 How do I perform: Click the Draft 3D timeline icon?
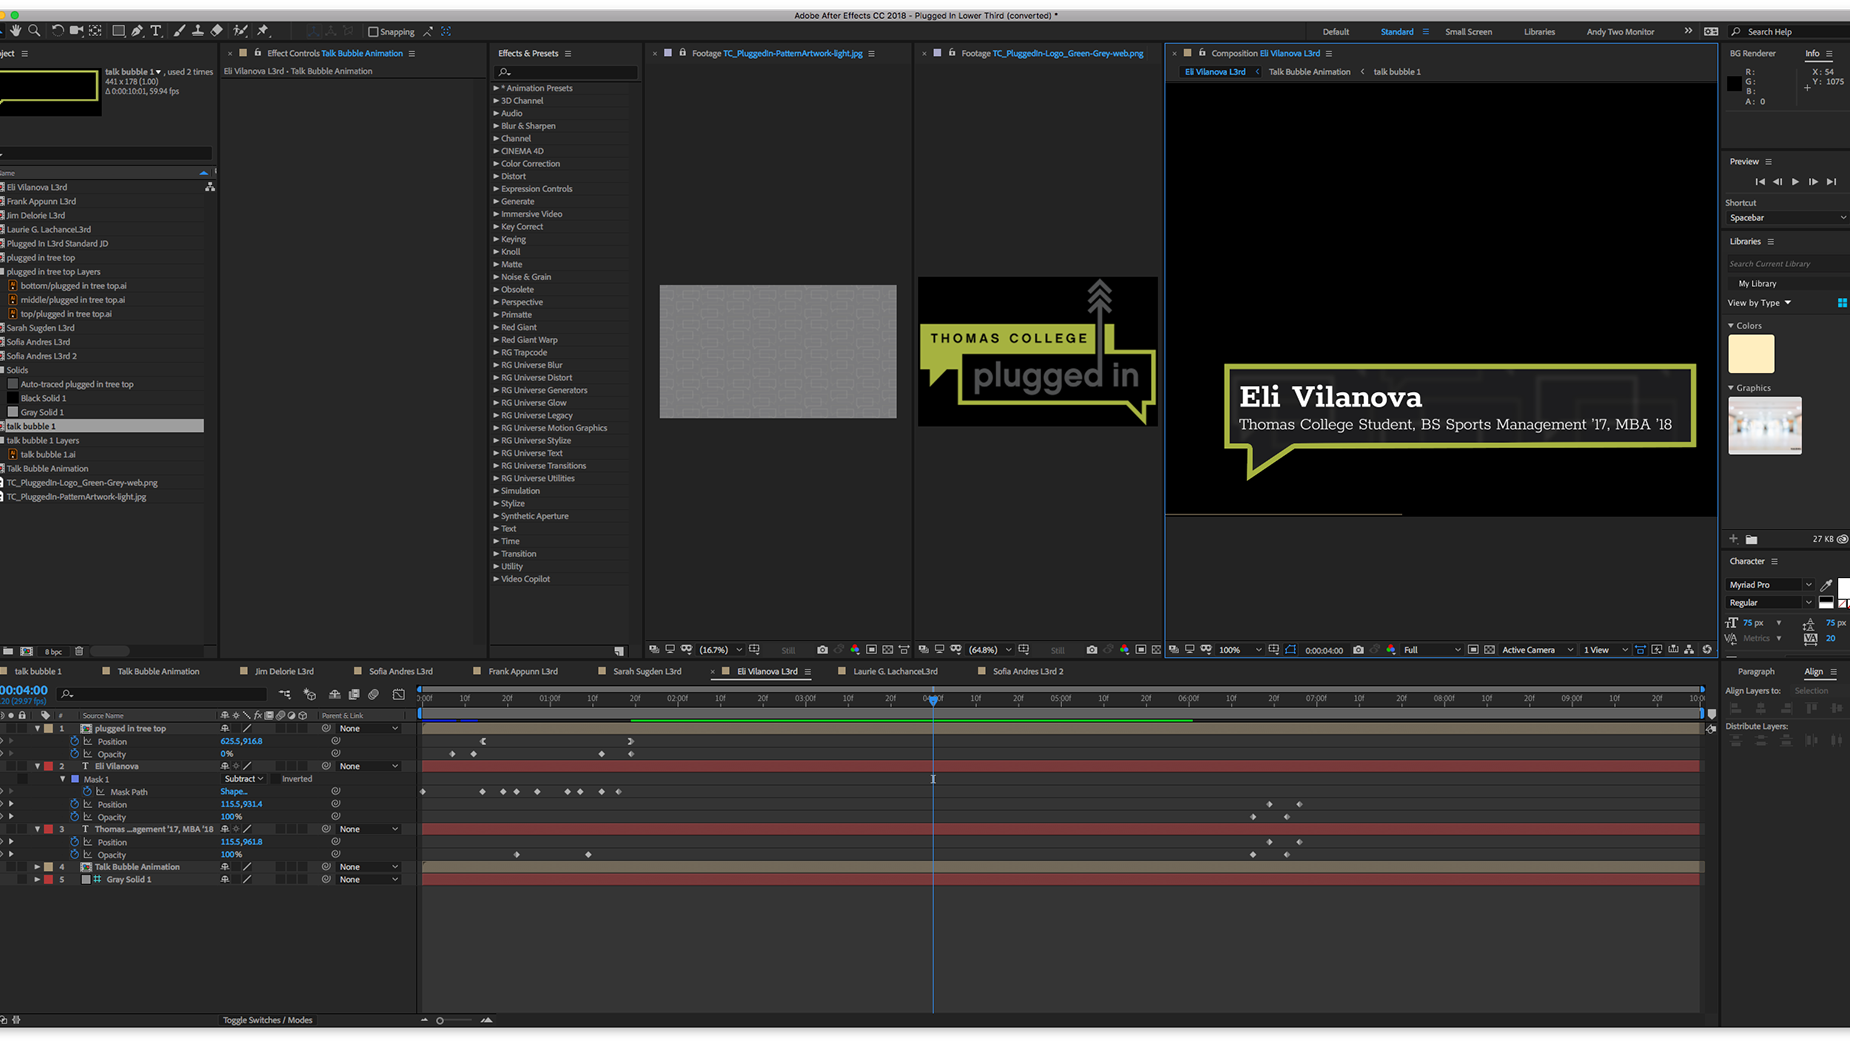click(310, 694)
